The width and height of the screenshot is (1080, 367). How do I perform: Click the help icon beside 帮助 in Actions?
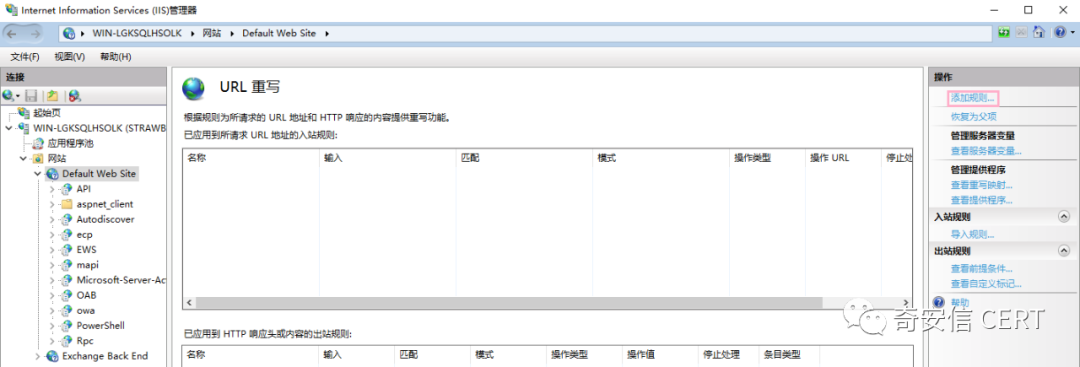pyautogui.click(x=938, y=302)
